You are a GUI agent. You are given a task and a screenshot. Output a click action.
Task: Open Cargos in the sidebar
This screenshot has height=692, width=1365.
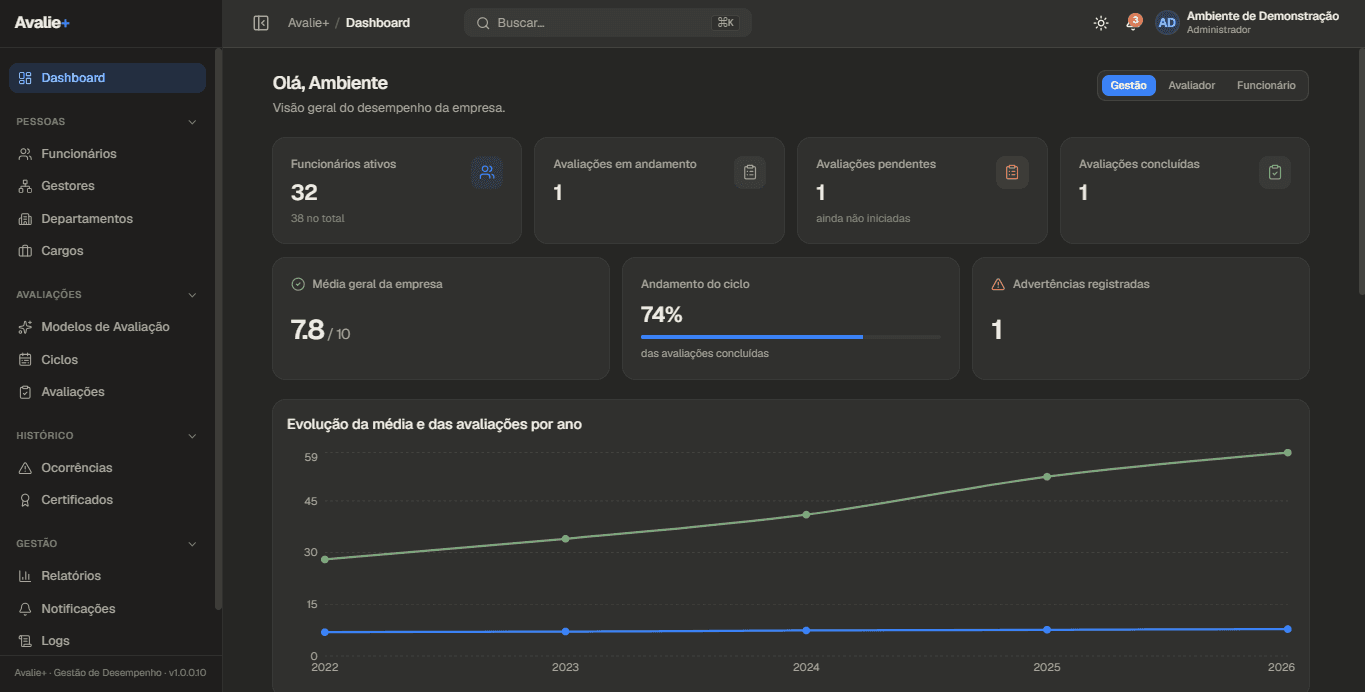point(108,251)
